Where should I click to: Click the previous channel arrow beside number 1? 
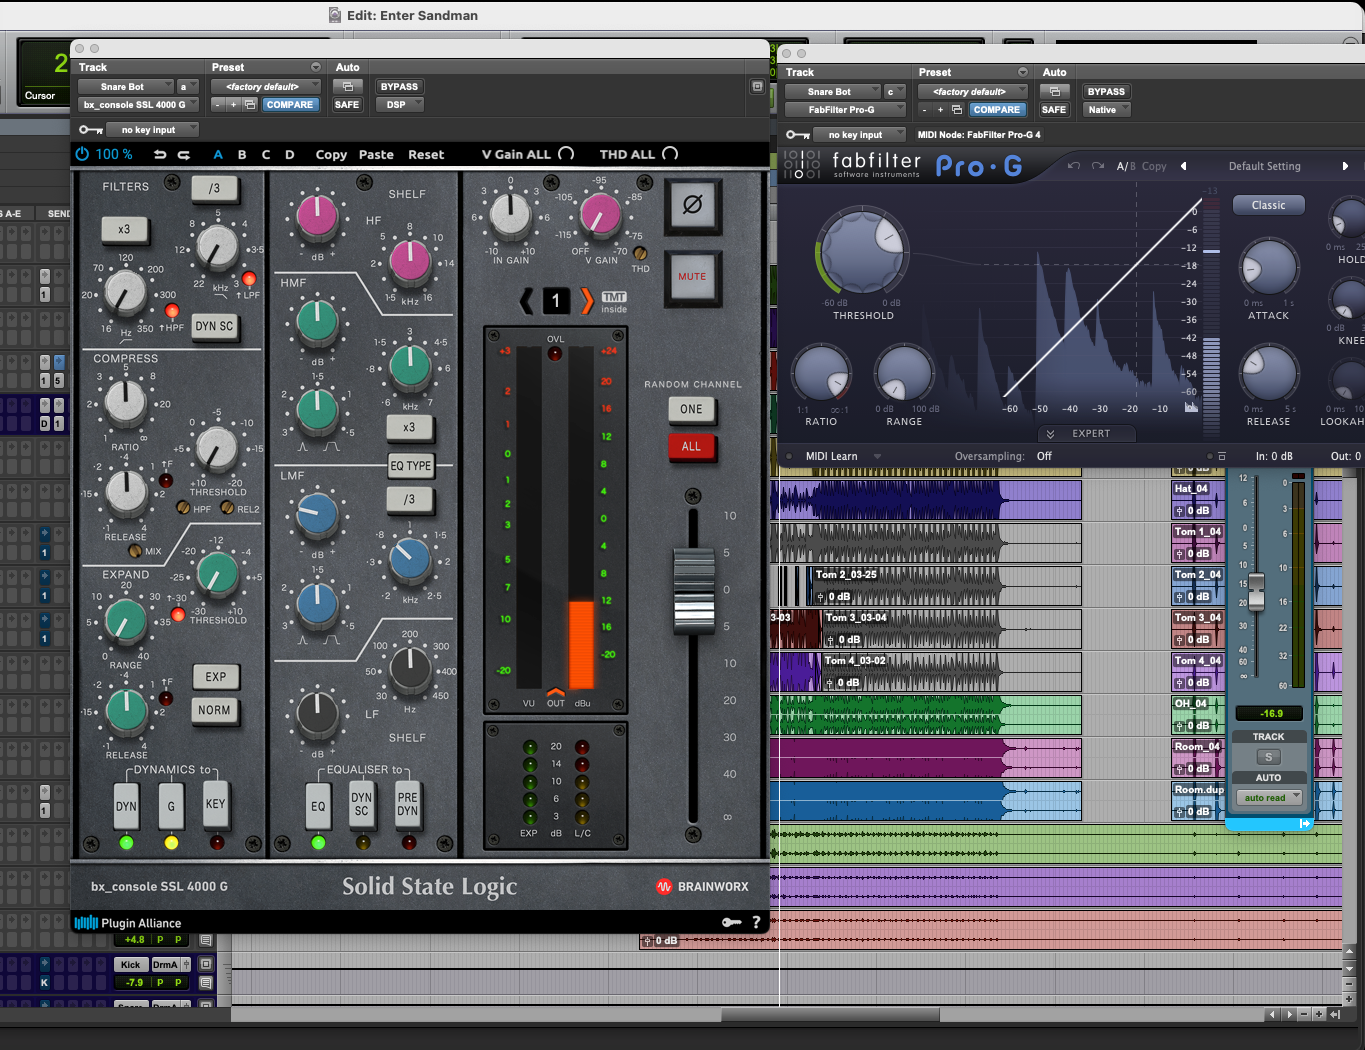pos(526,300)
